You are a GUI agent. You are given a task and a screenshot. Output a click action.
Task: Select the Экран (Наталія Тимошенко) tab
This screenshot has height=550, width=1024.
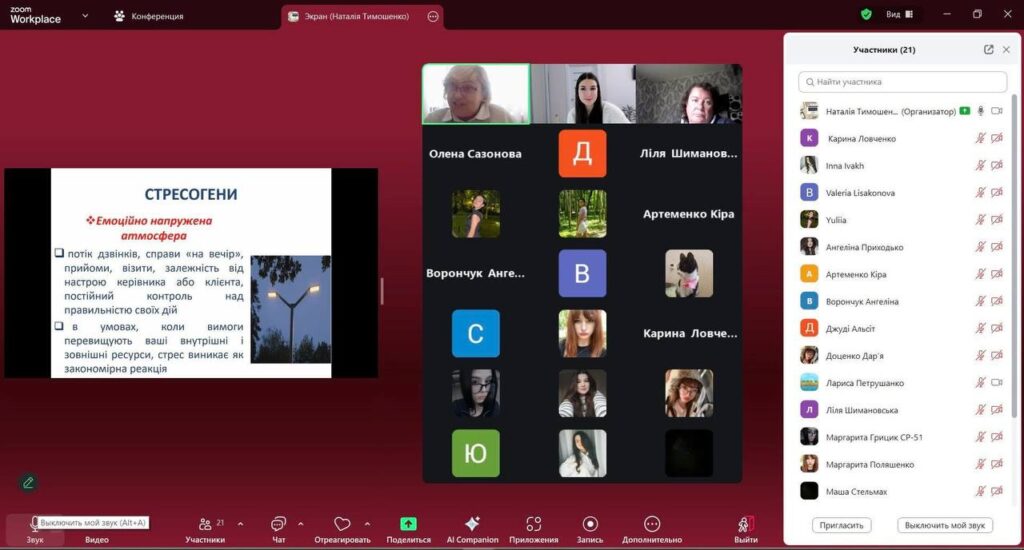(x=353, y=16)
